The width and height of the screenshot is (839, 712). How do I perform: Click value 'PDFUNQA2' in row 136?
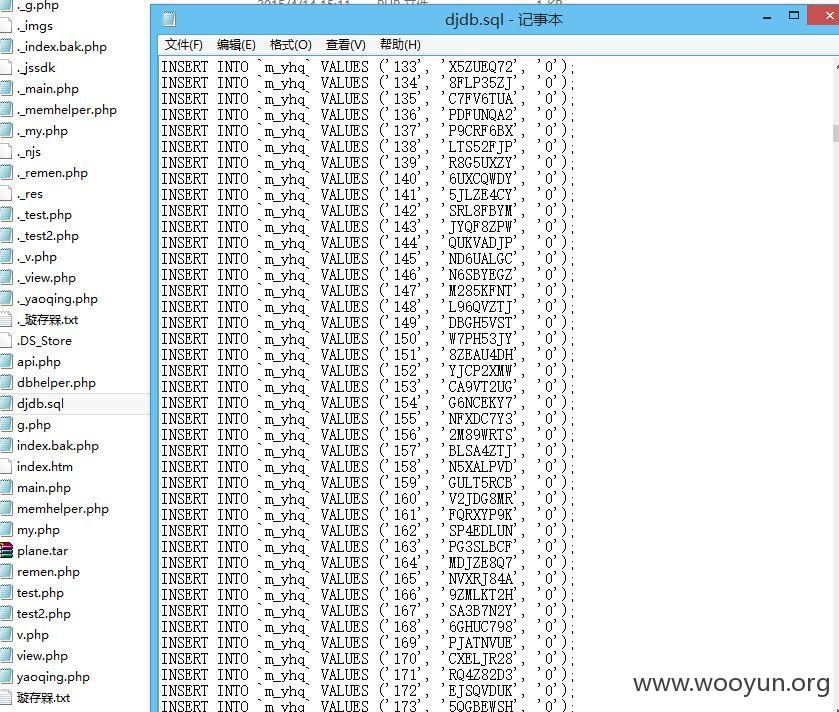(x=481, y=115)
